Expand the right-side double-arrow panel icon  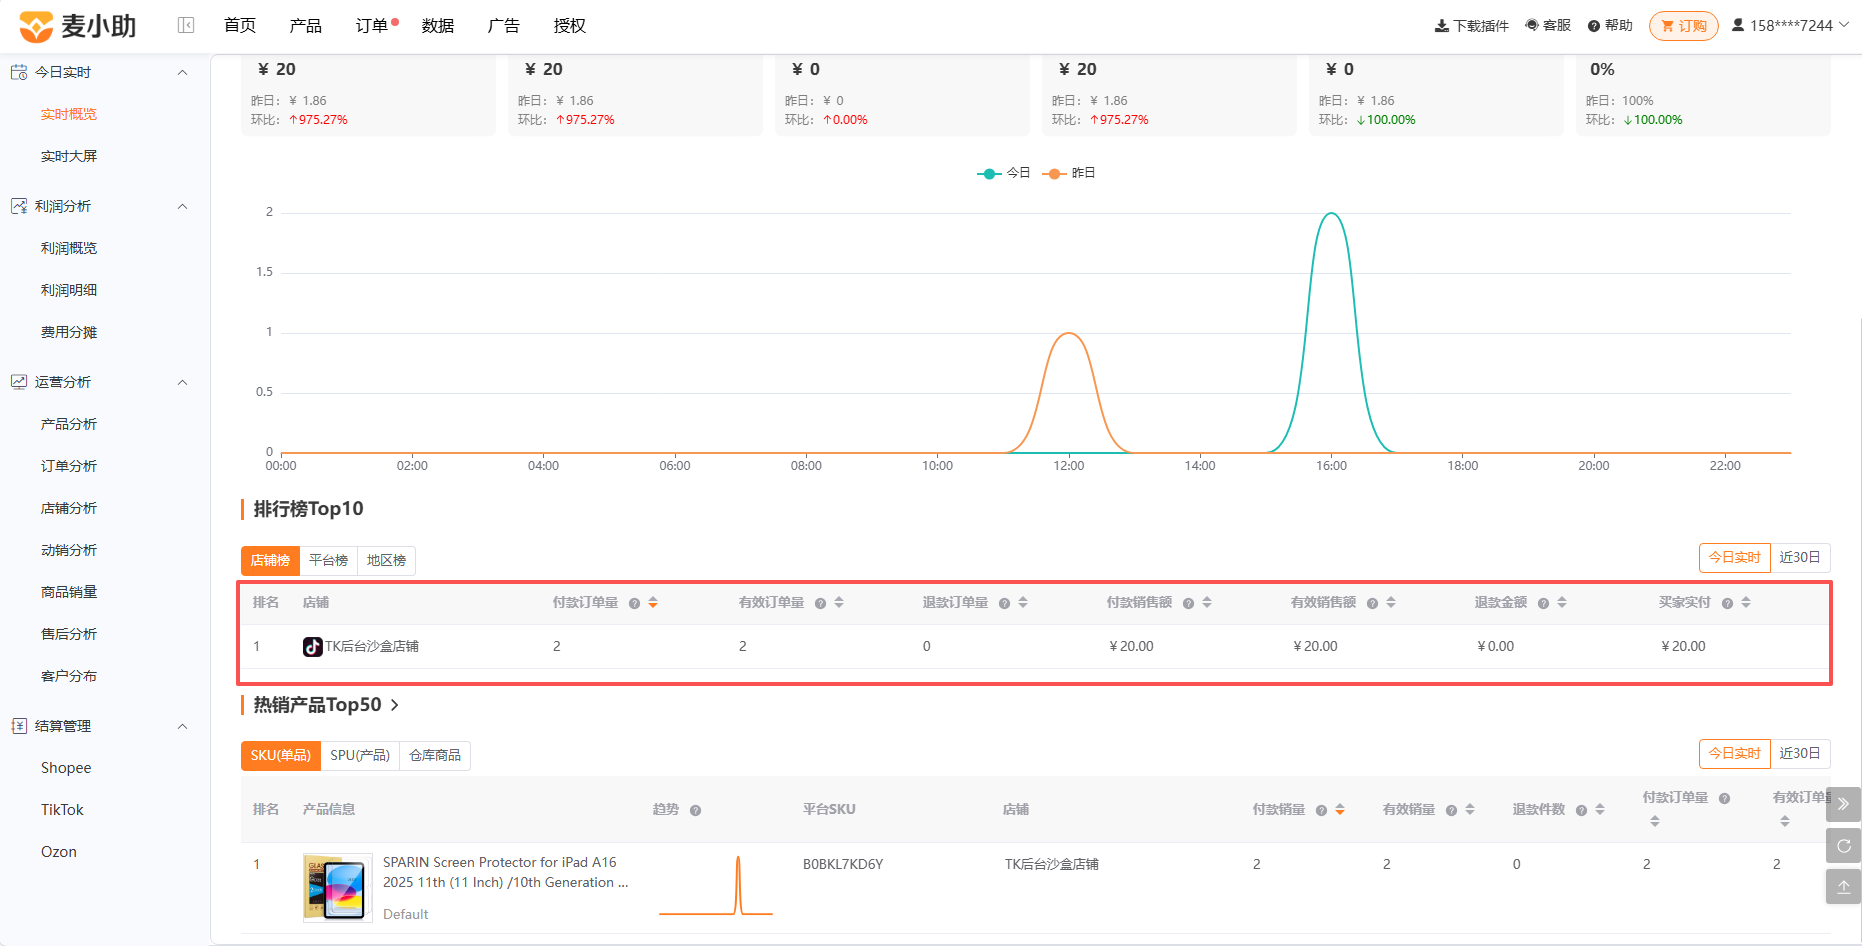pos(1843,804)
